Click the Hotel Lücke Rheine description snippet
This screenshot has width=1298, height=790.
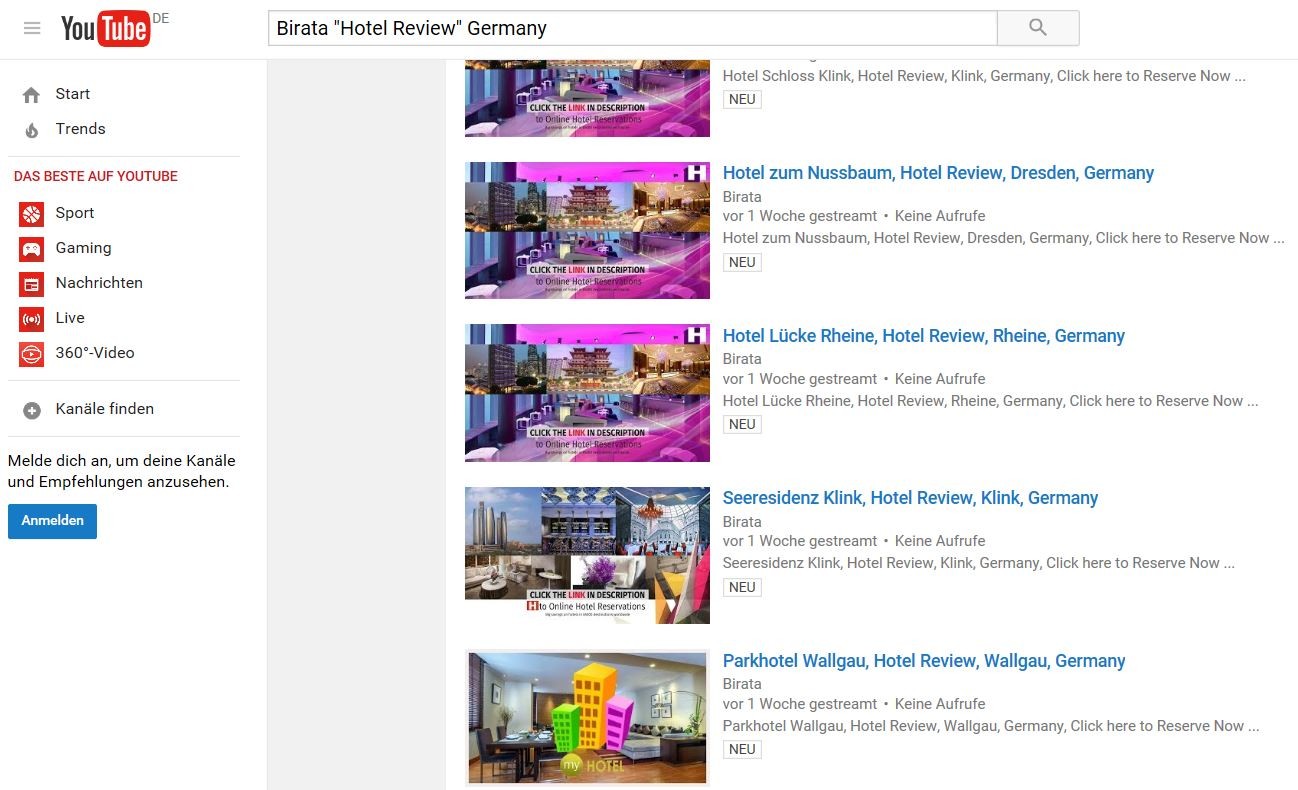(x=990, y=401)
